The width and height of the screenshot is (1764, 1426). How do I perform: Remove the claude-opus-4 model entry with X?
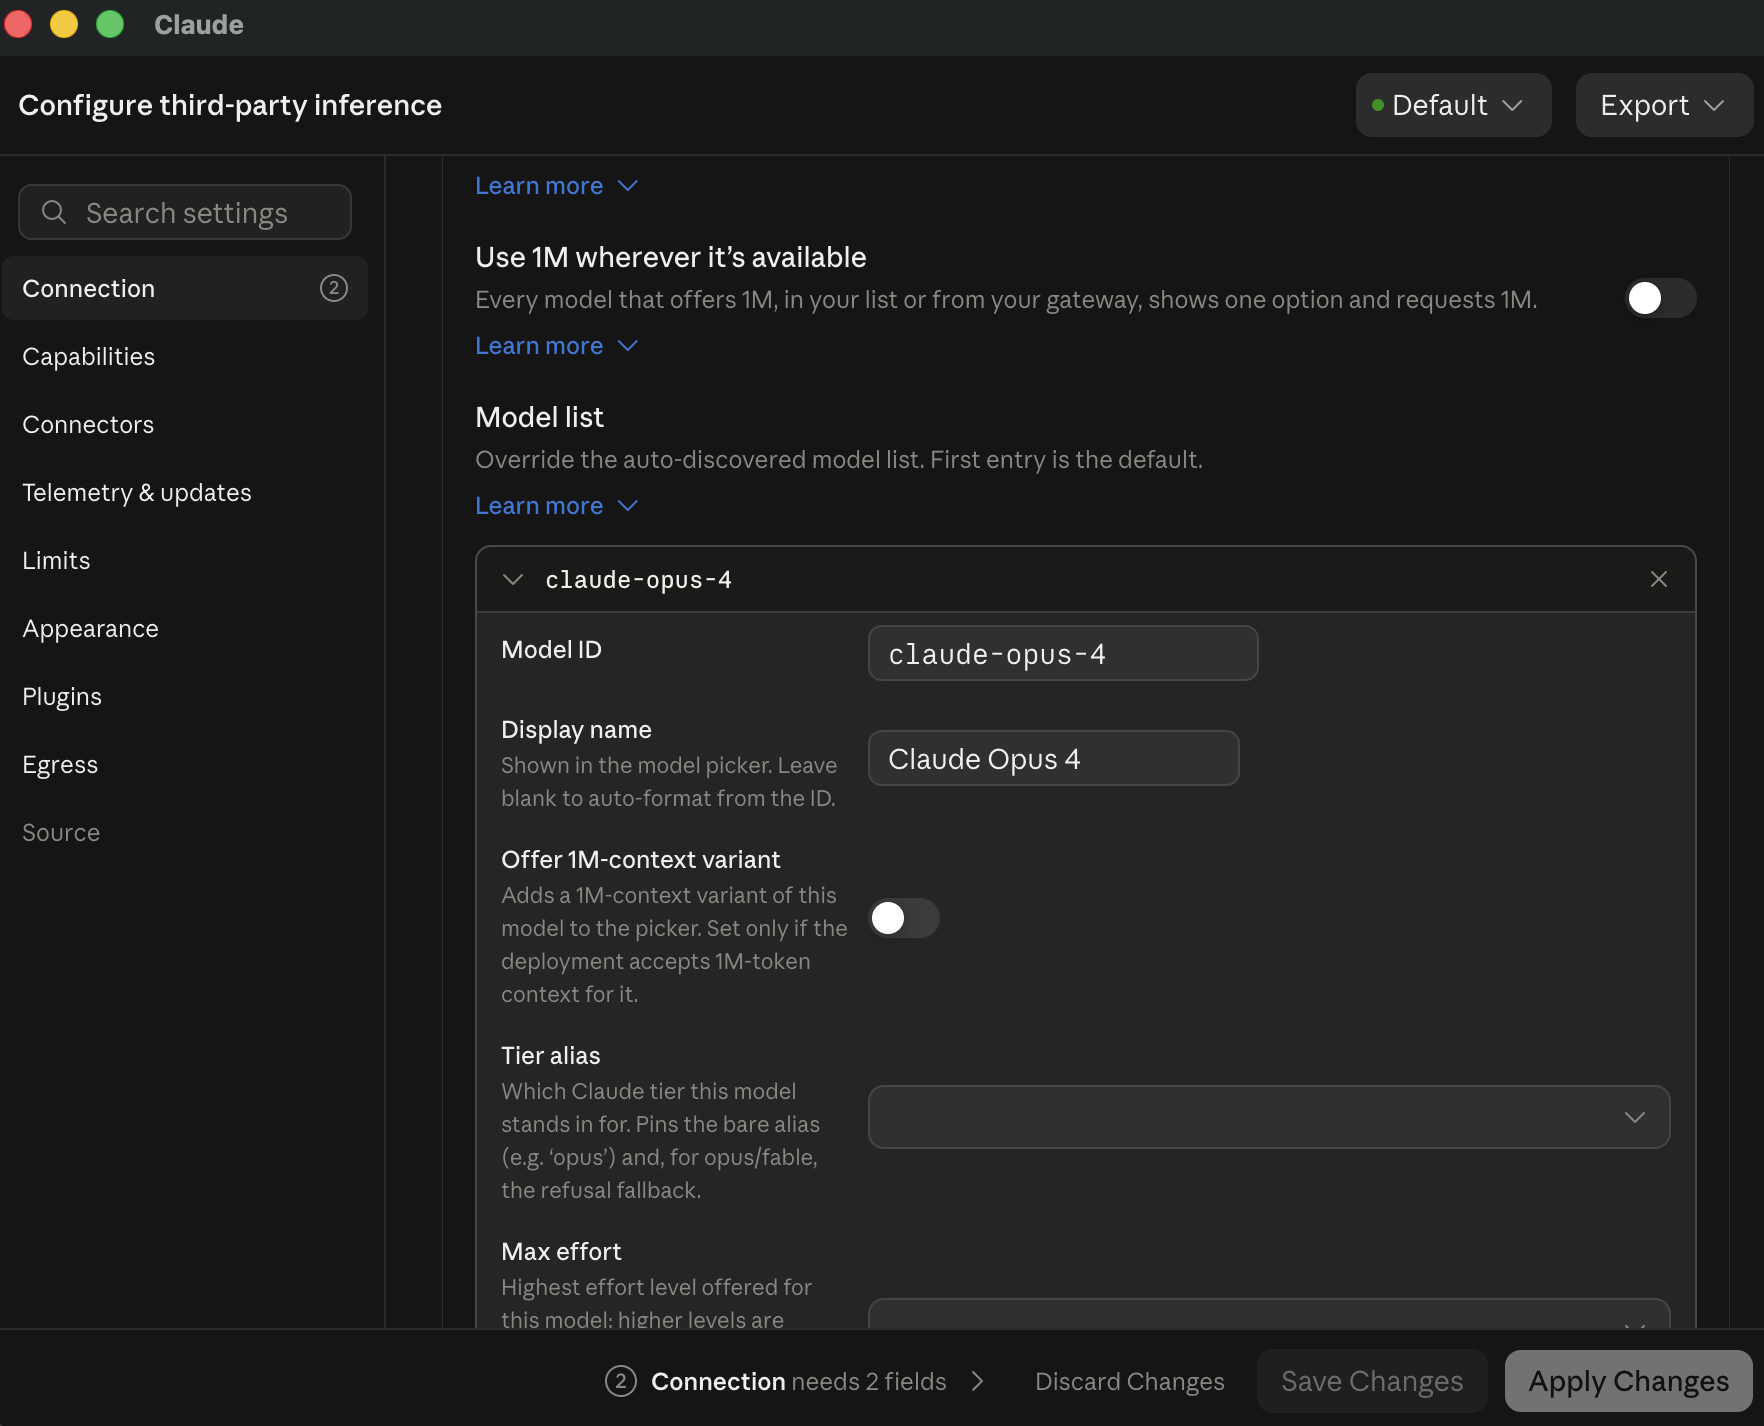[x=1659, y=579]
